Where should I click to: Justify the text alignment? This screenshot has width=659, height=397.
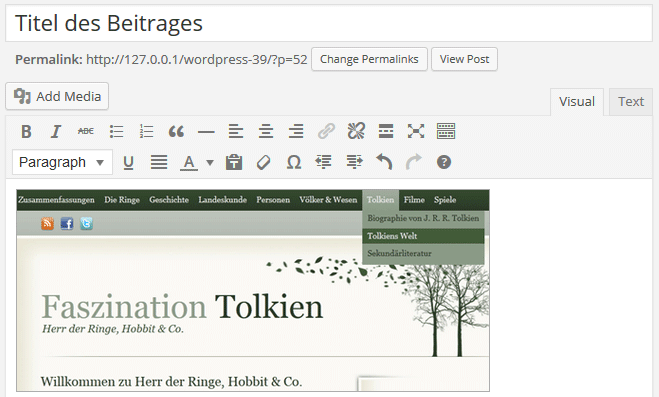tap(159, 162)
